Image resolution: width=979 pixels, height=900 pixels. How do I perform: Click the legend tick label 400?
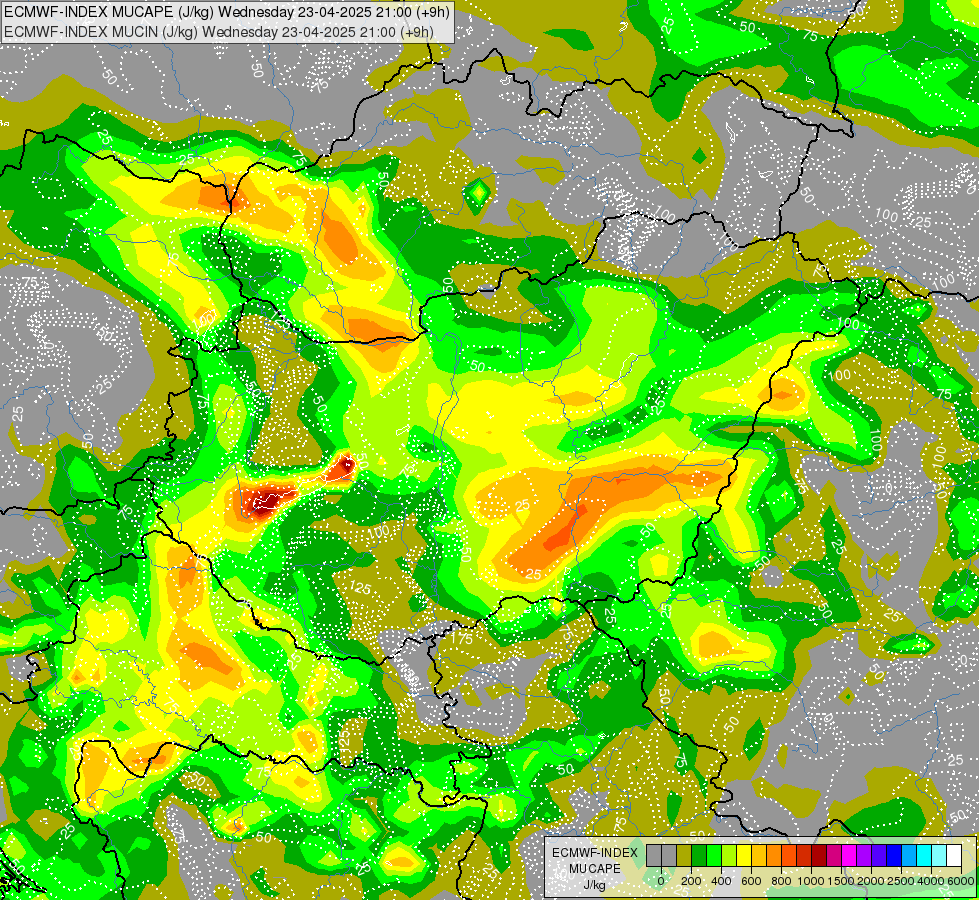tap(721, 881)
